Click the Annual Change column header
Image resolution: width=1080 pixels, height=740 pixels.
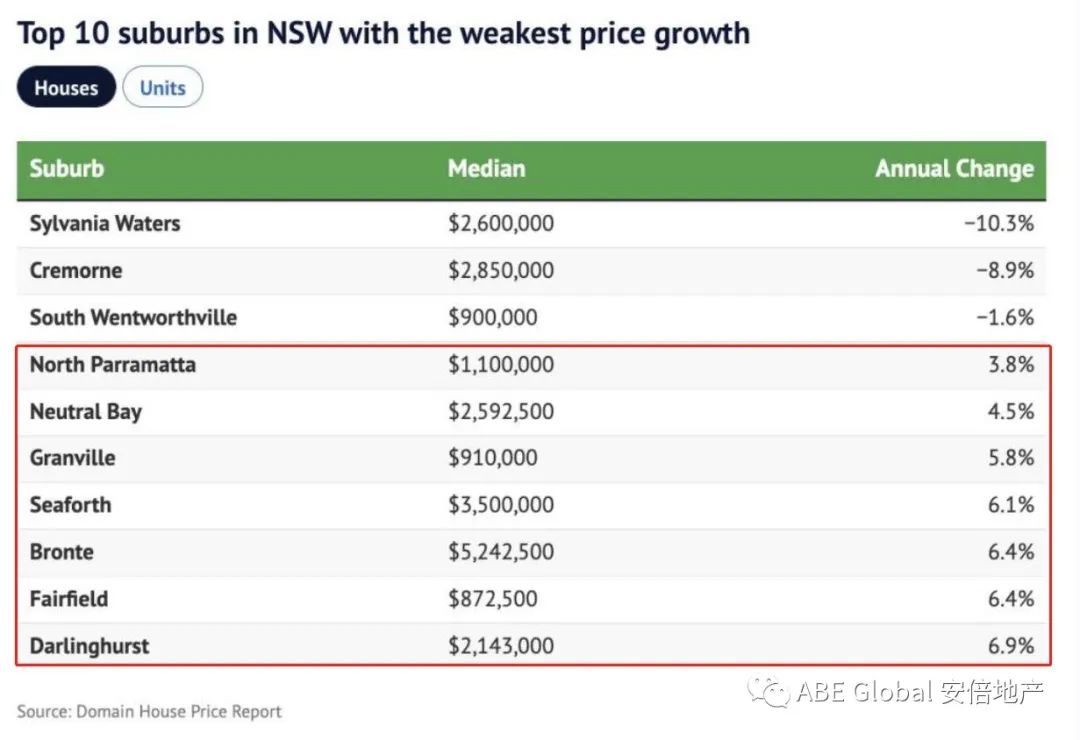click(x=954, y=169)
